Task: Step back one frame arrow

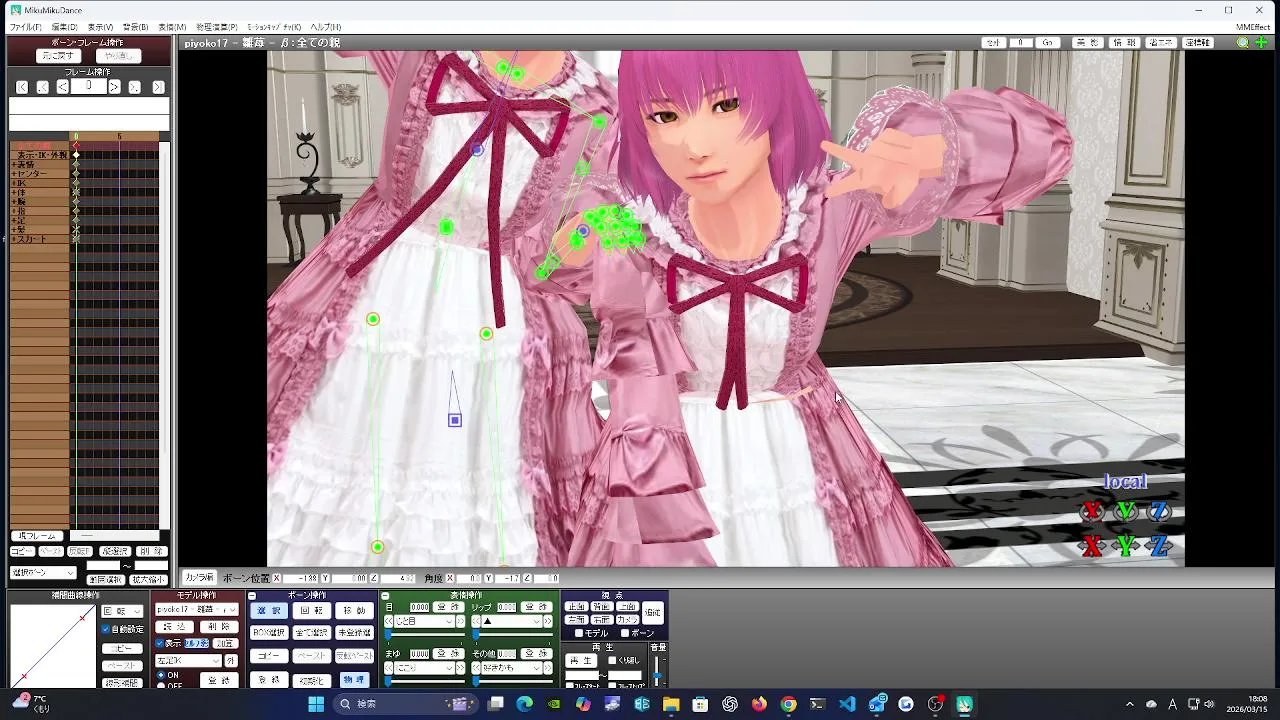Action: pyautogui.click(x=62, y=87)
